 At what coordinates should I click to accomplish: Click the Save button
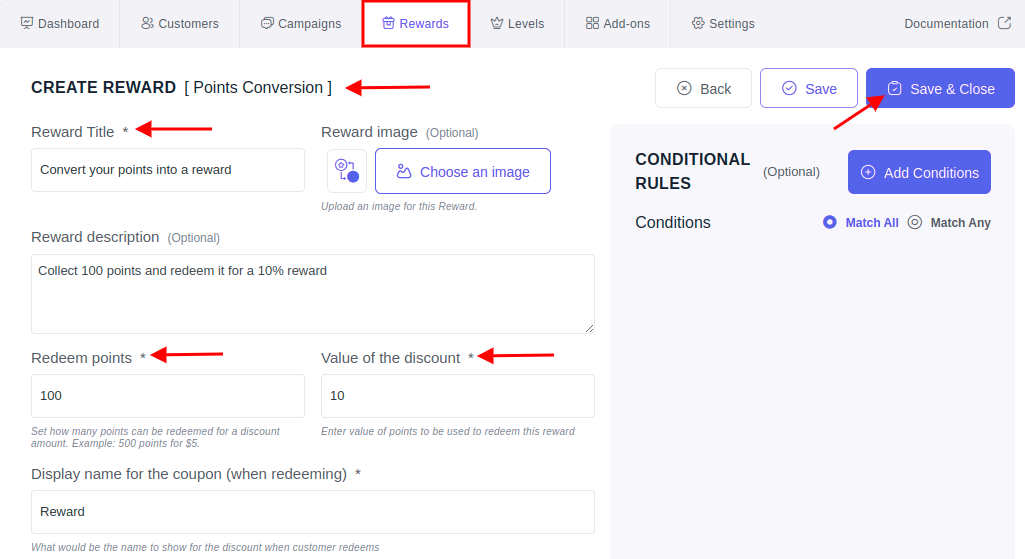pos(809,88)
